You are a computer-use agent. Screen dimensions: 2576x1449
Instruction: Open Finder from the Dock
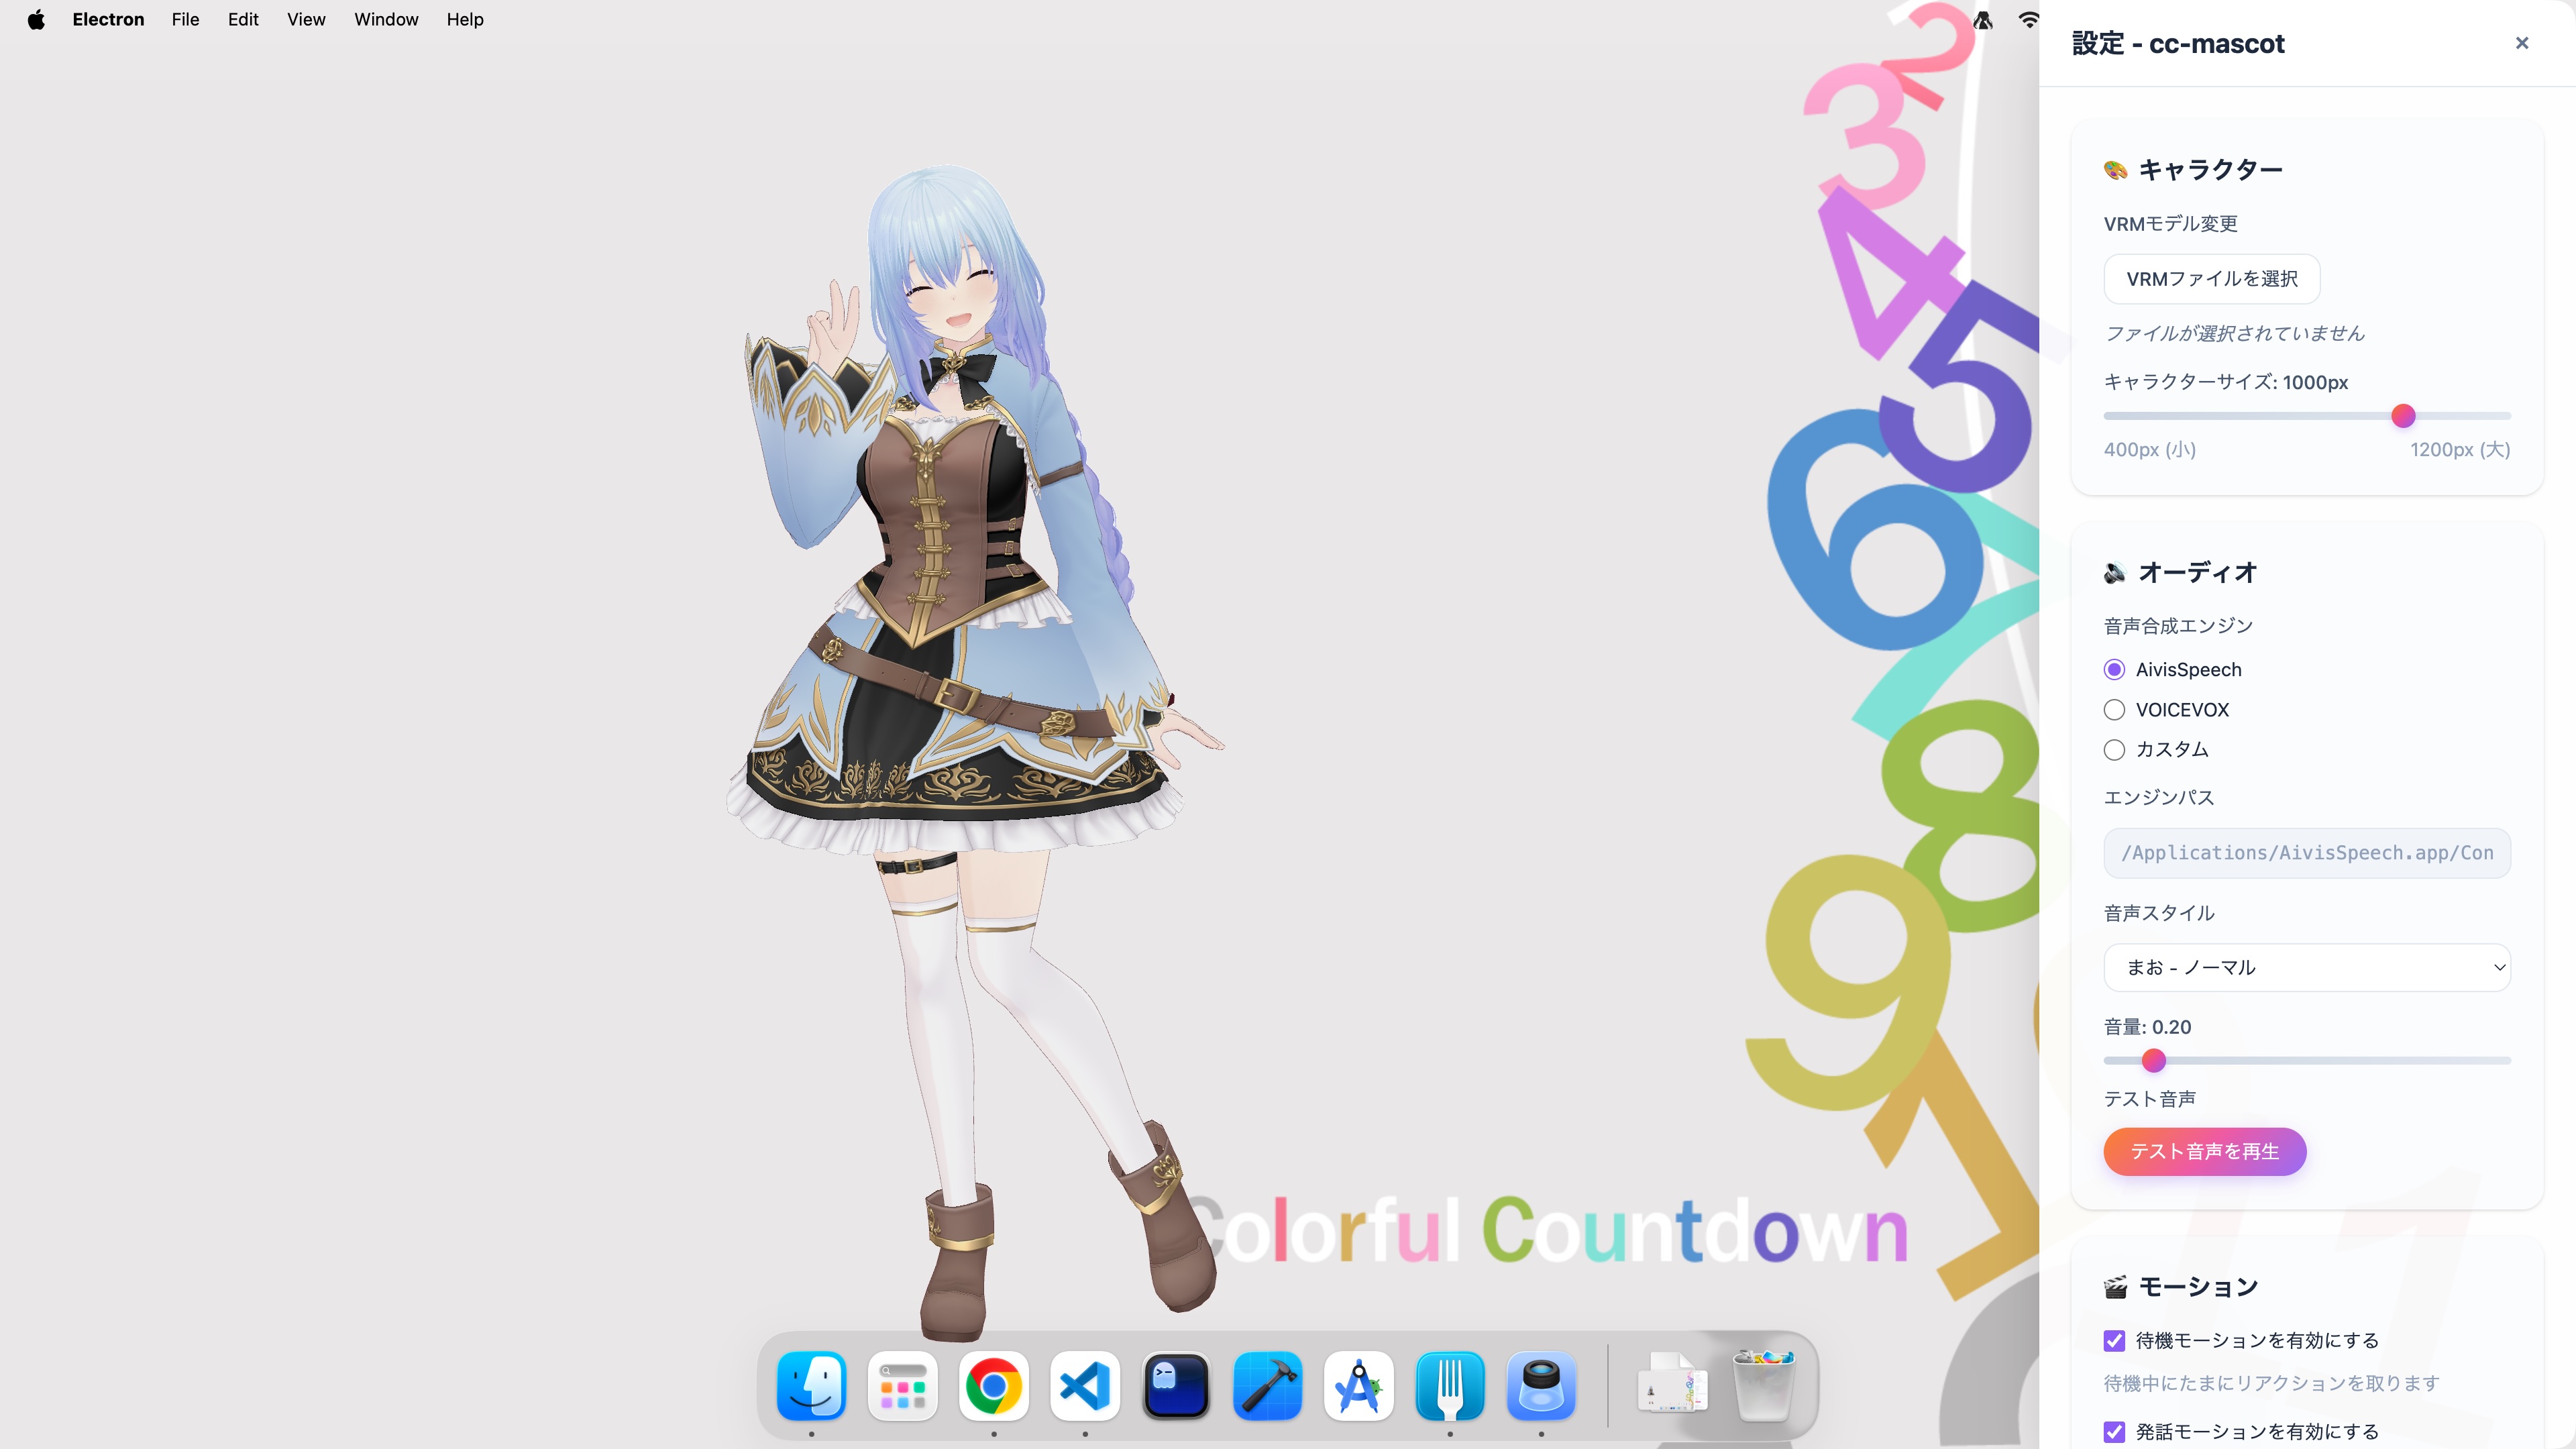[811, 1386]
